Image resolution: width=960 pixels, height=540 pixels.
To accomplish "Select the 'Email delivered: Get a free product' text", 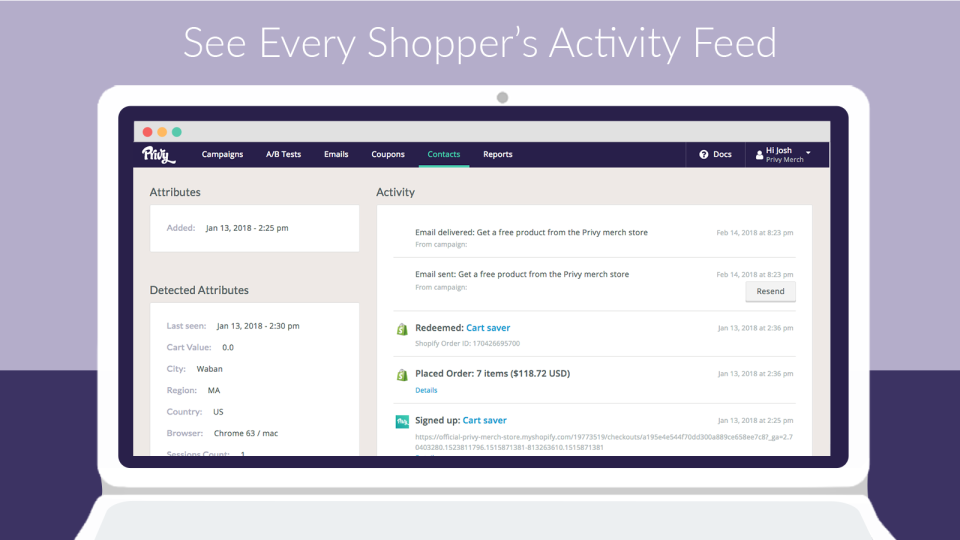I will click(x=531, y=232).
